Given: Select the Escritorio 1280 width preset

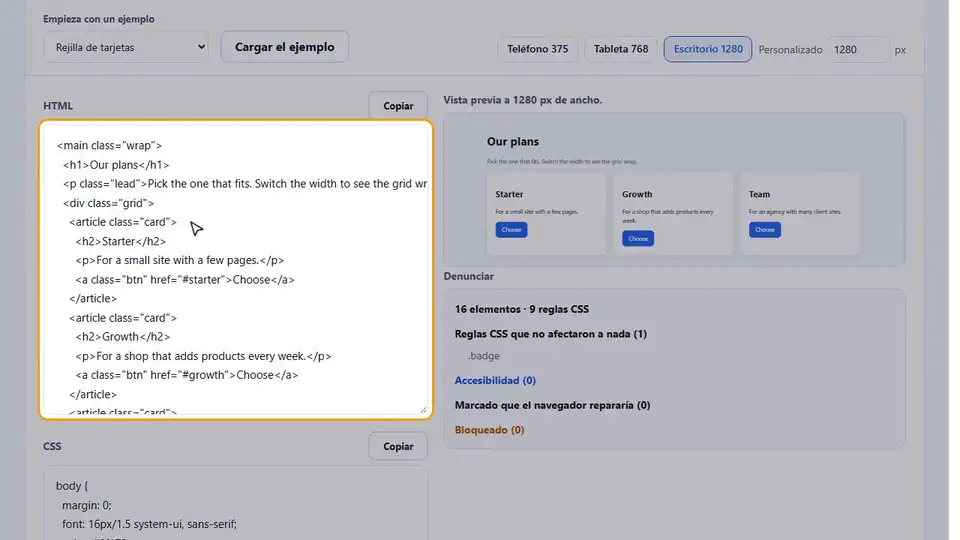Looking at the screenshot, I should tap(708, 49).
